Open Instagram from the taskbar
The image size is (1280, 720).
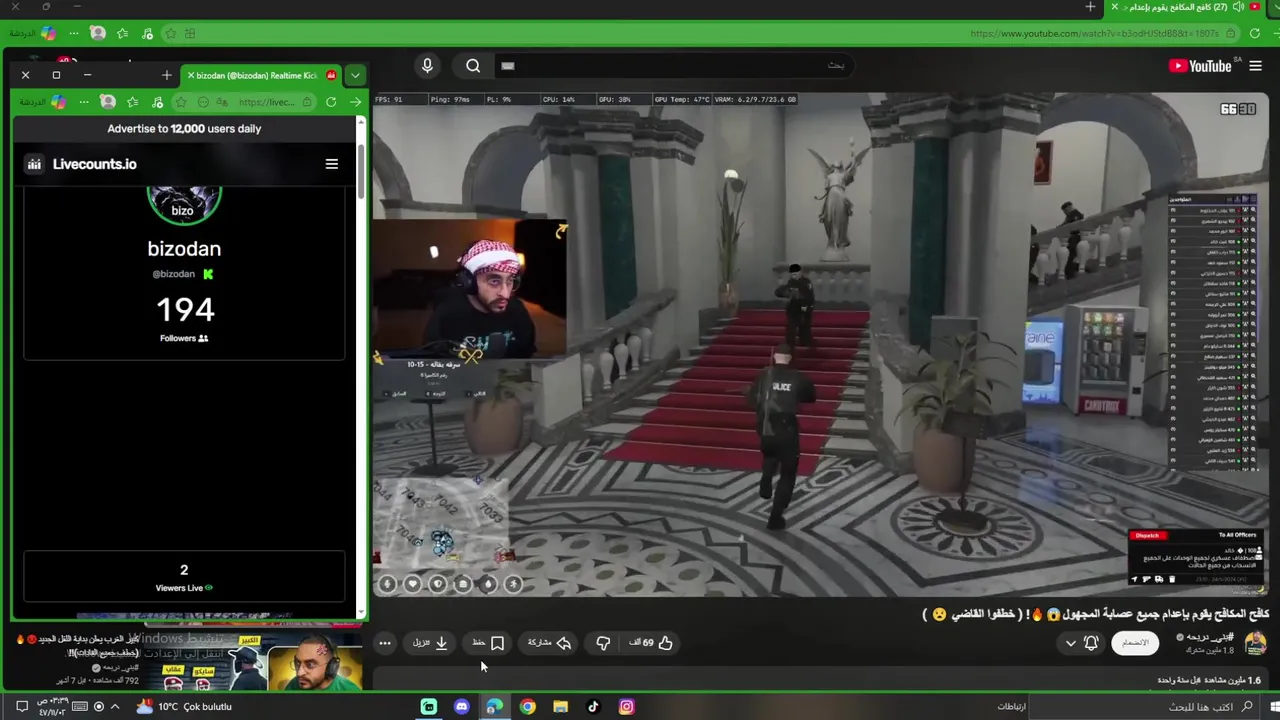[x=626, y=707]
